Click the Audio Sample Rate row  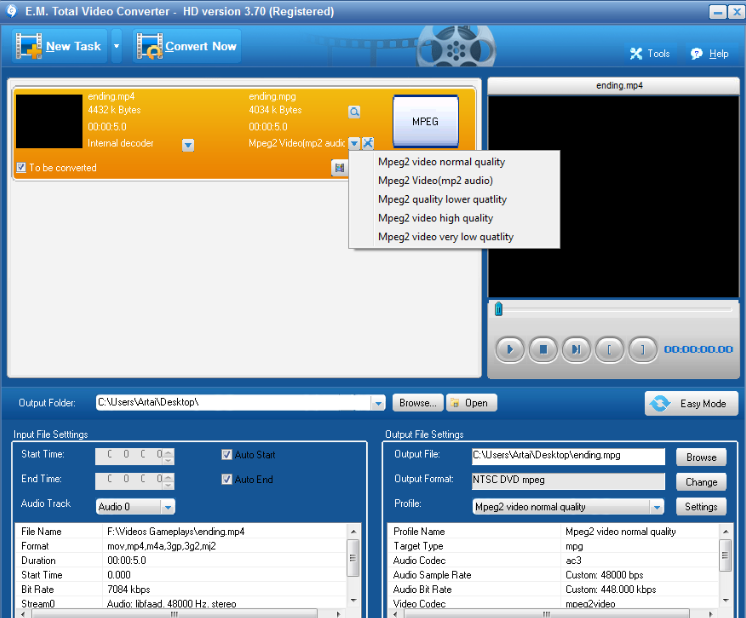(553, 575)
